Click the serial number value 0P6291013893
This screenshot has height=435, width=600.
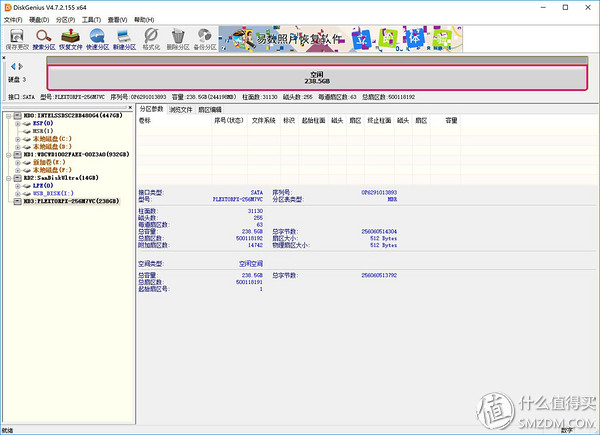pyautogui.click(x=379, y=192)
